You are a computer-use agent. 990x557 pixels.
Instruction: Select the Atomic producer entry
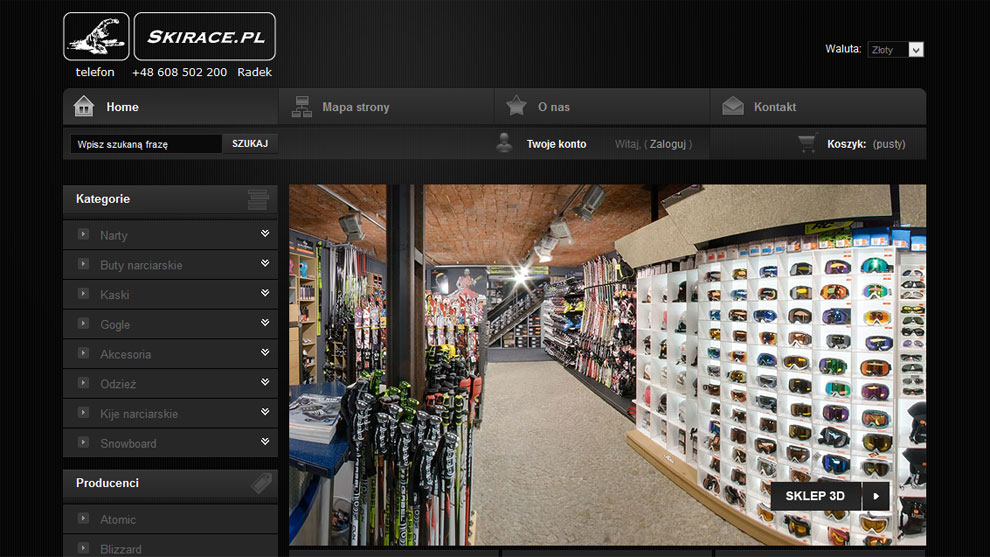118,520
